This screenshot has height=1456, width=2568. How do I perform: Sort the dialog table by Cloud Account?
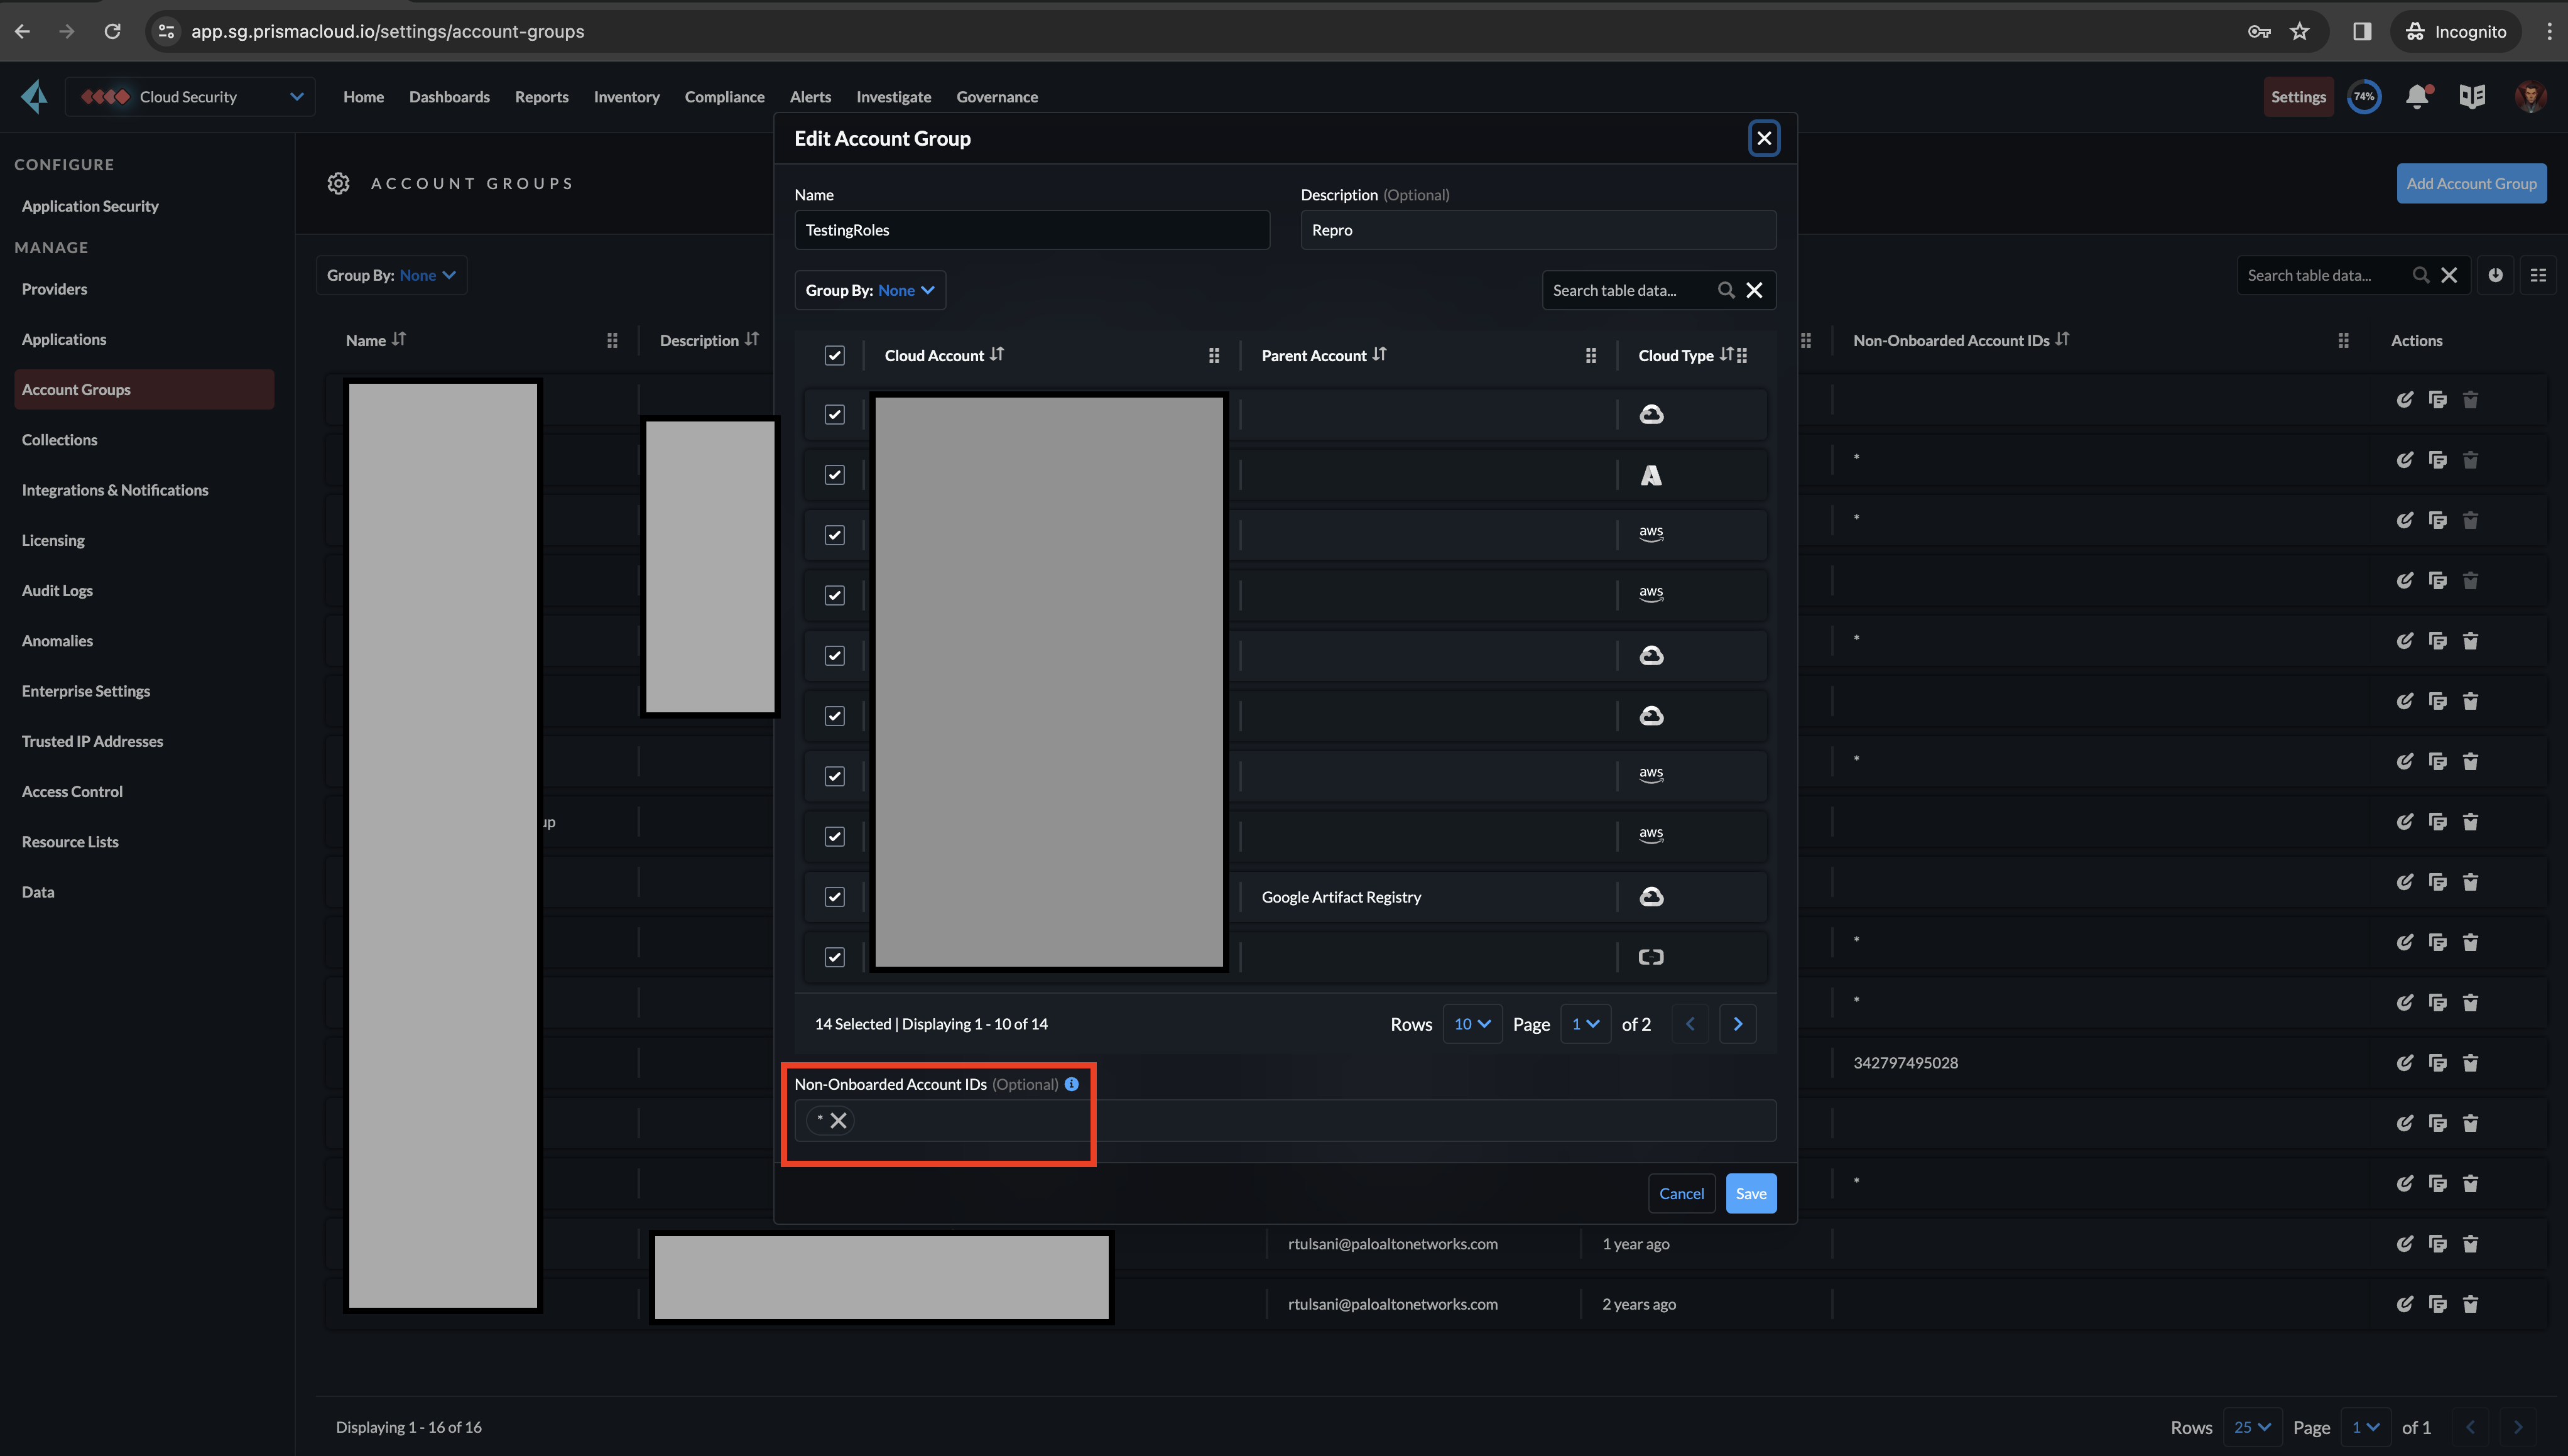pos(997,355)
